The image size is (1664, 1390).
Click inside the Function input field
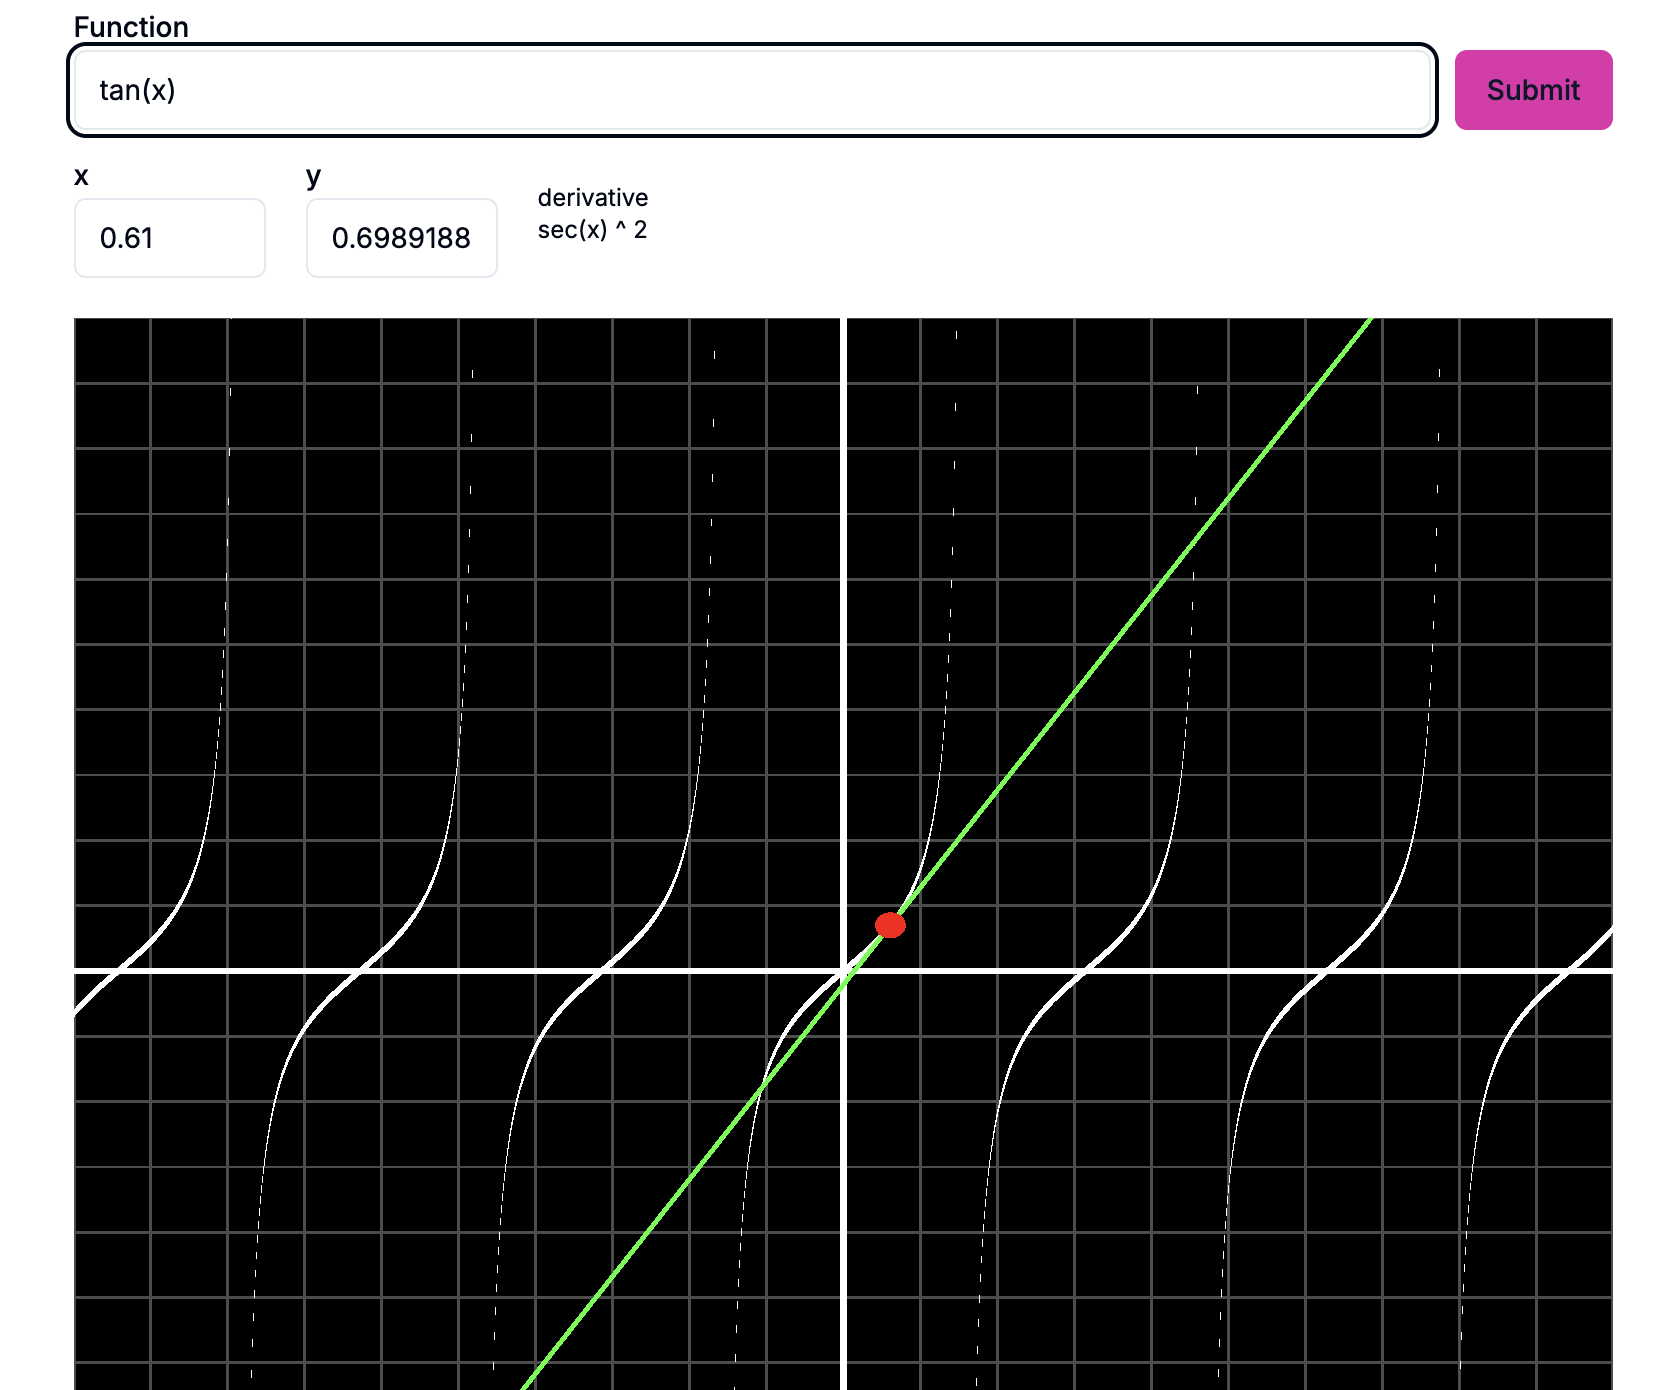(750, 90)
